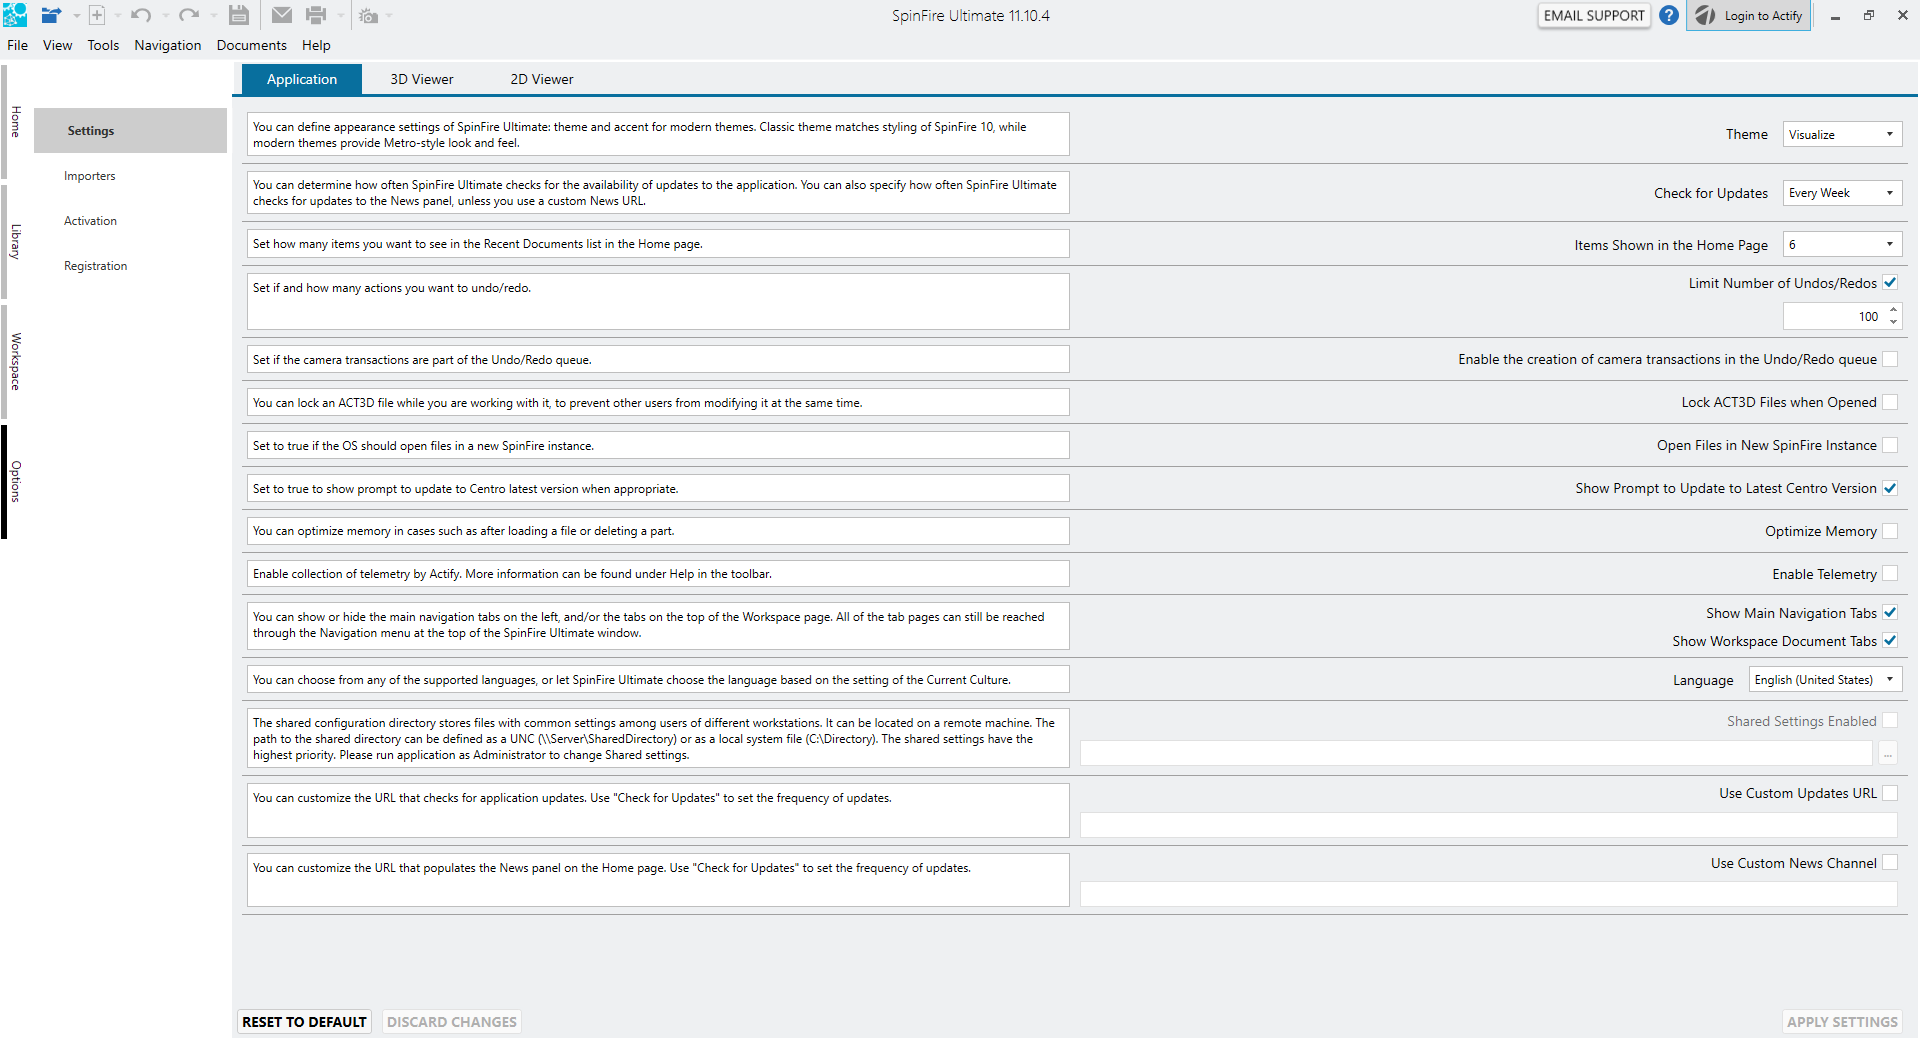Expand the open folder dropdown arrow

[x=76, y=16]
